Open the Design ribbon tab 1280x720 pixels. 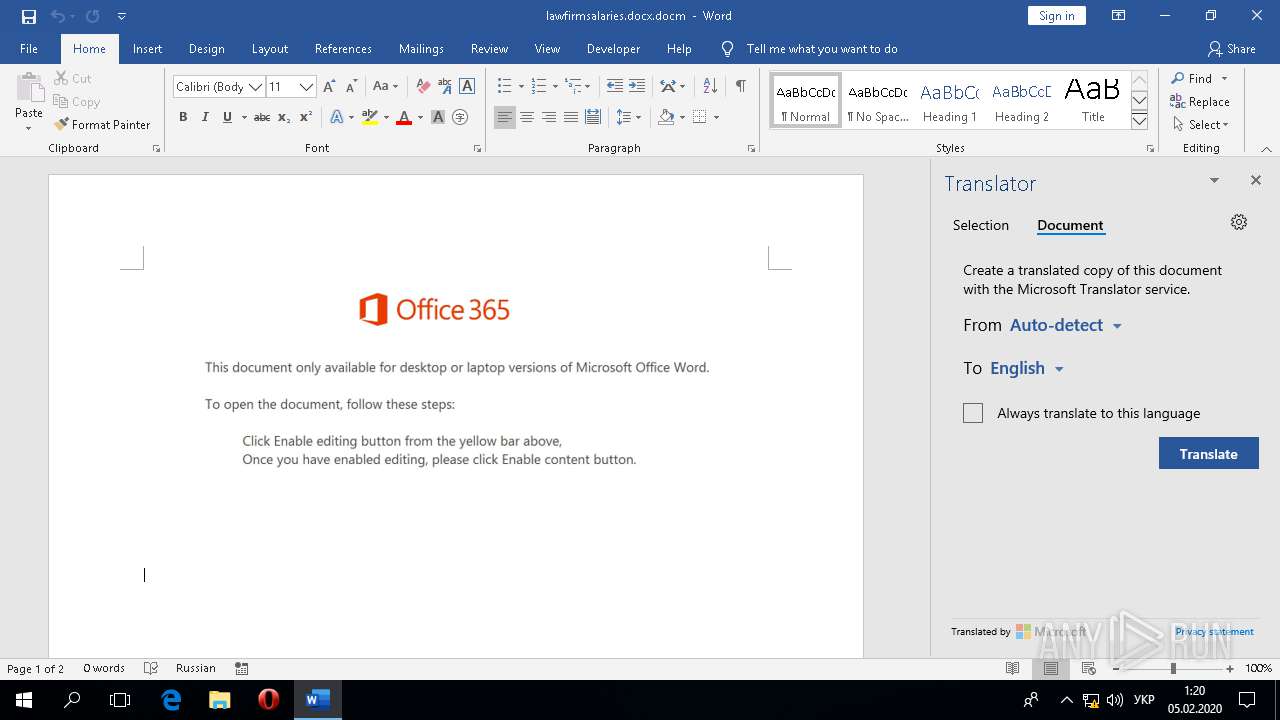(206, 48)
